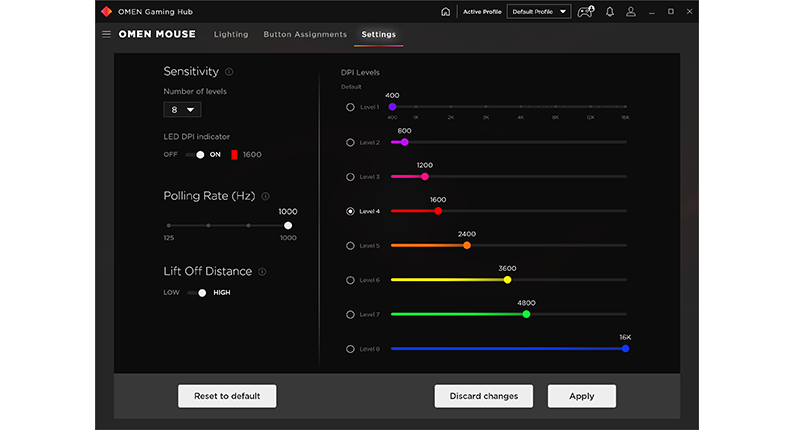Click the red LED DPI color swatch
Screen dimensions: 795x430
click(234, 155)
